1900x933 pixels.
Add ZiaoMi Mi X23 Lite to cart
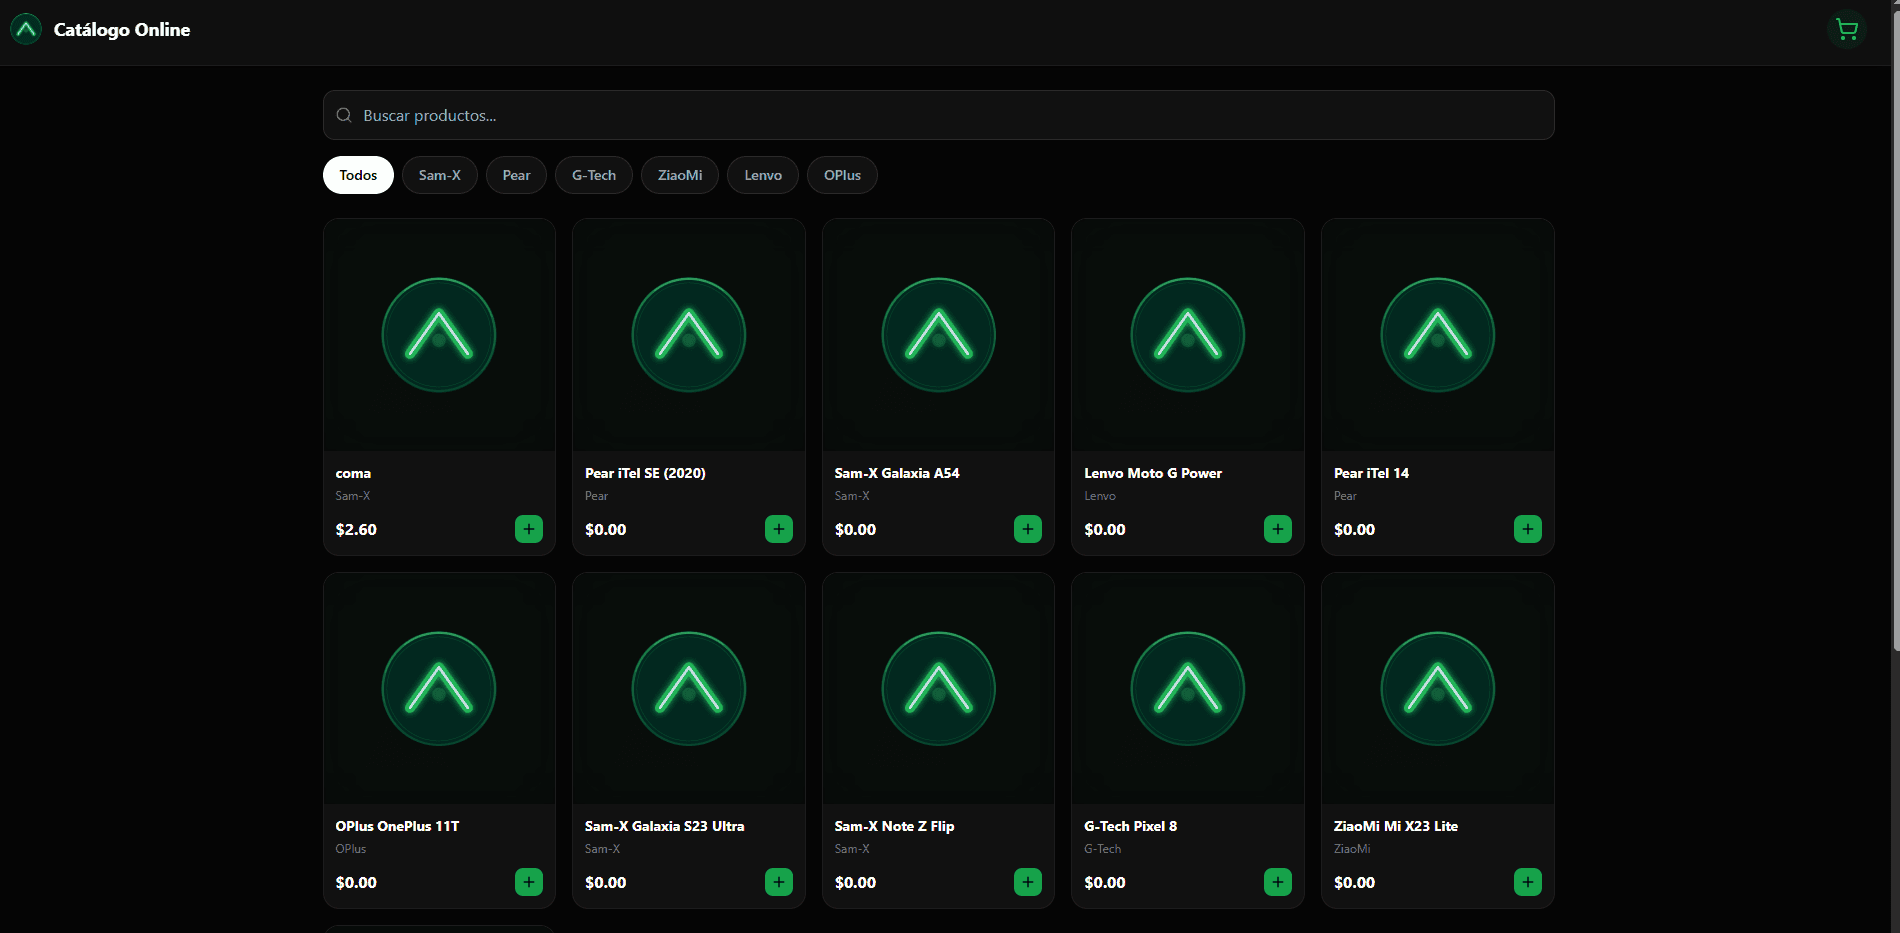click(x=1527, y=882)
